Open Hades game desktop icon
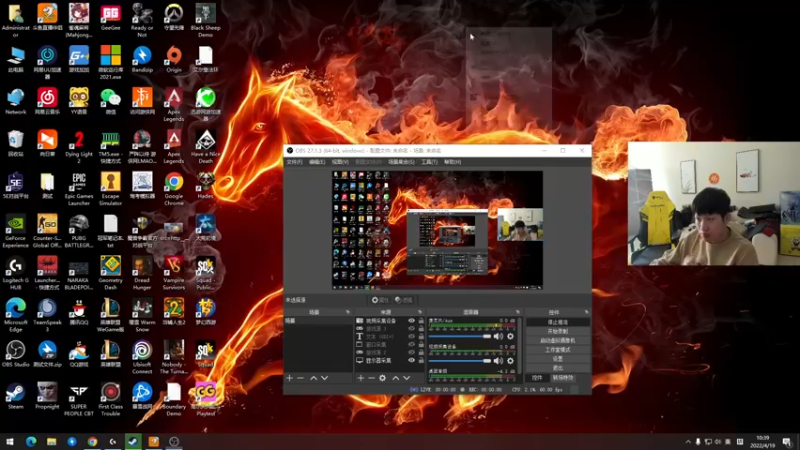The height and width of the screenshot is (450, 800). coord(205,185)
